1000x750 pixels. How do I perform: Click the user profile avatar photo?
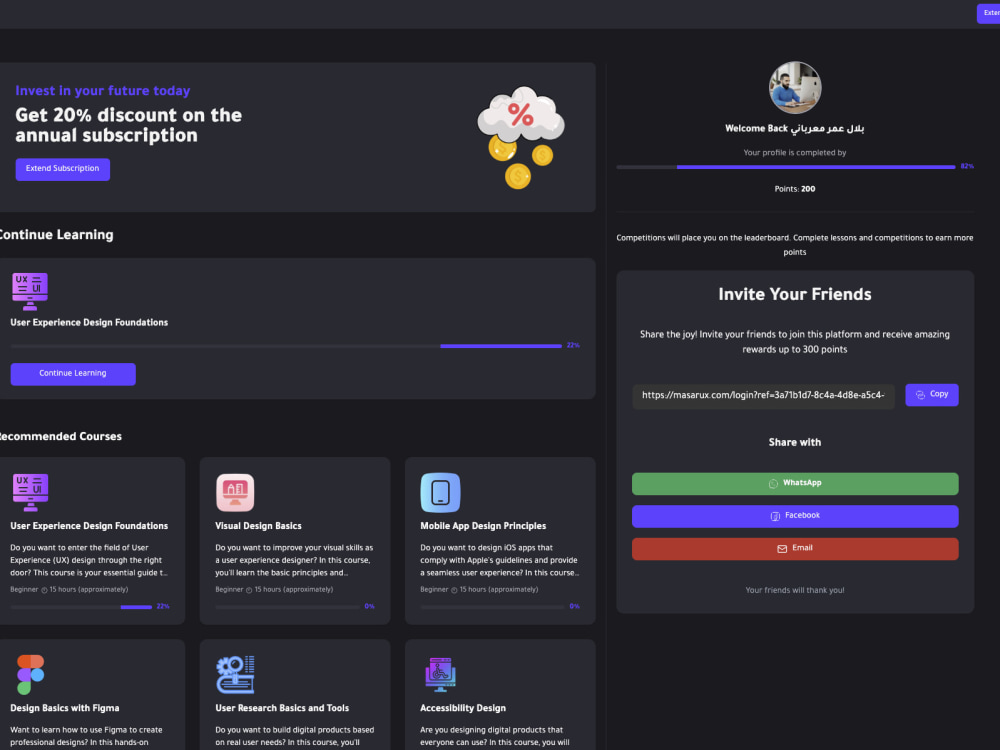pyautogui.click(x=795, y=87)
